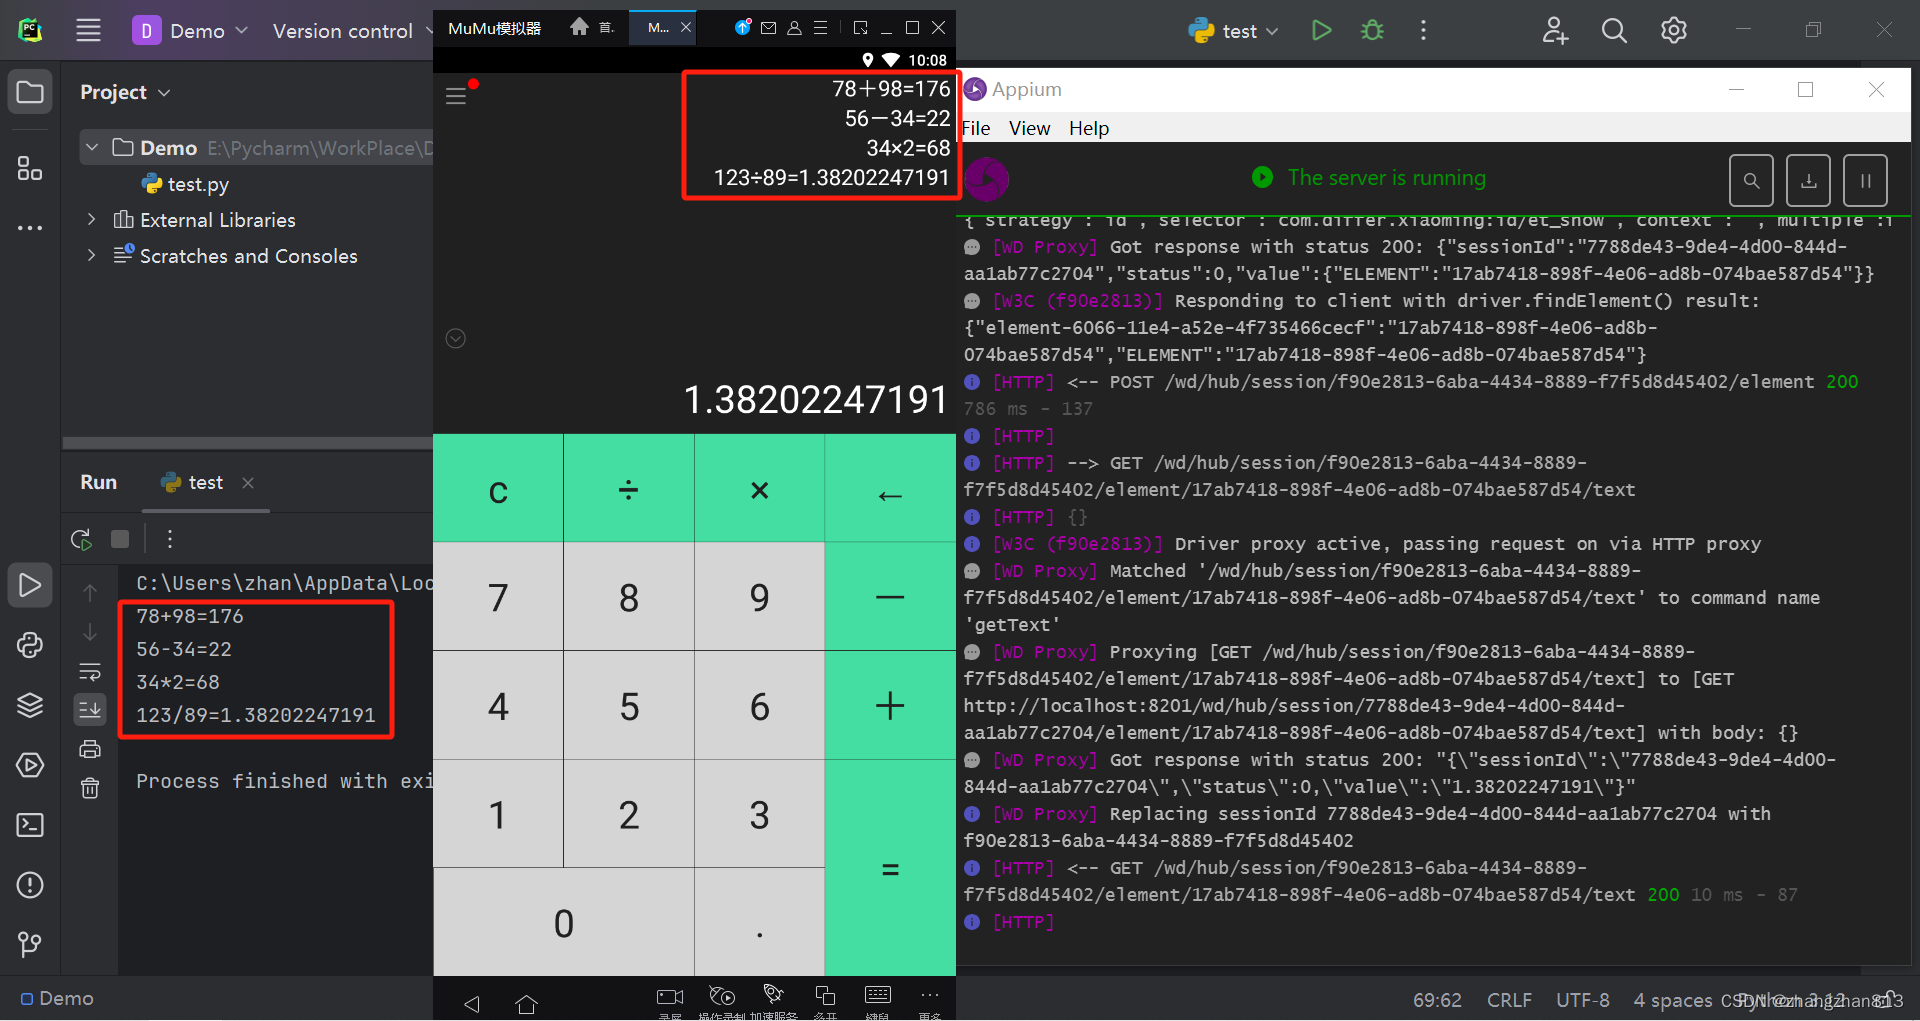The image size is (1920, 1021).
Task: Expand External Libraries node
Action: [92, 219]
